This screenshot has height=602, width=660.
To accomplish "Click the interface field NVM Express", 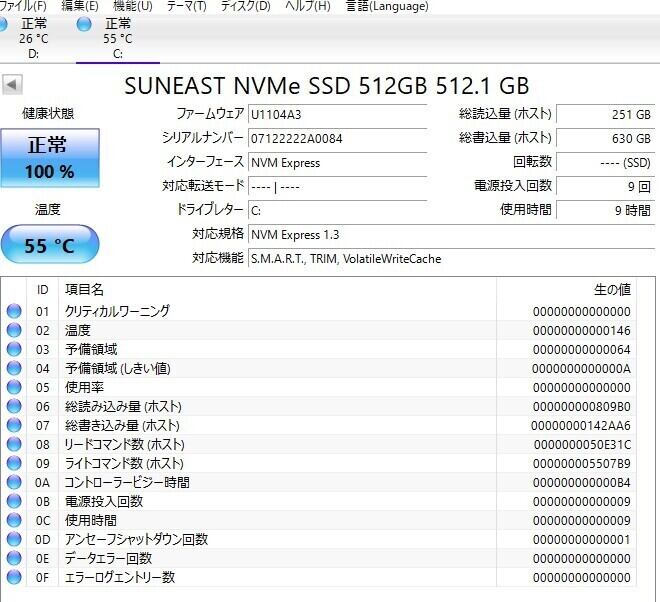I will 338,162.
